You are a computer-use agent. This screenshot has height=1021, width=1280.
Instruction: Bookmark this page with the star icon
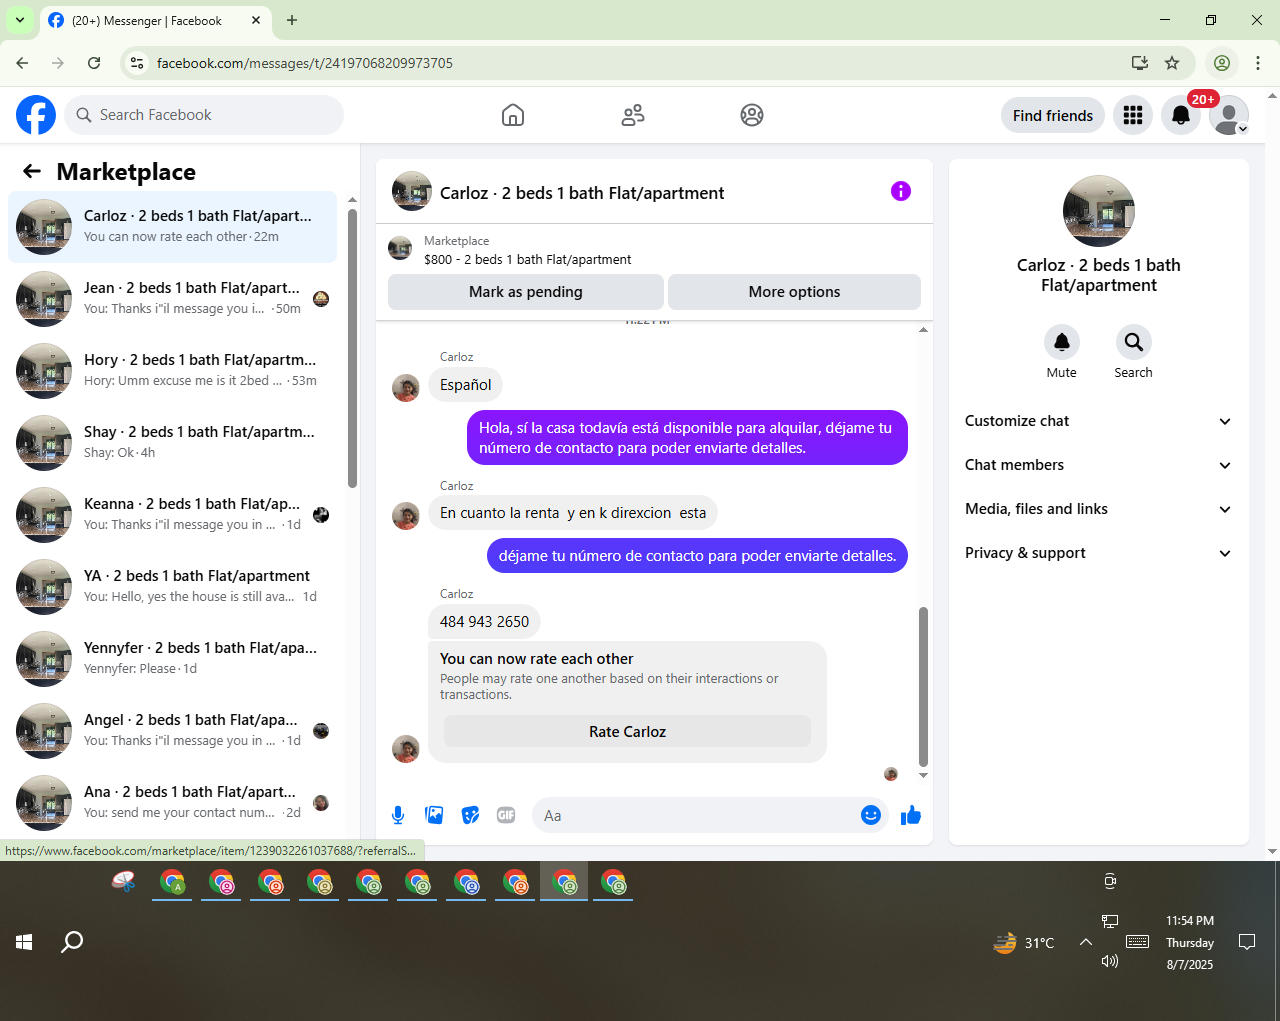(x=1172, y=63)
